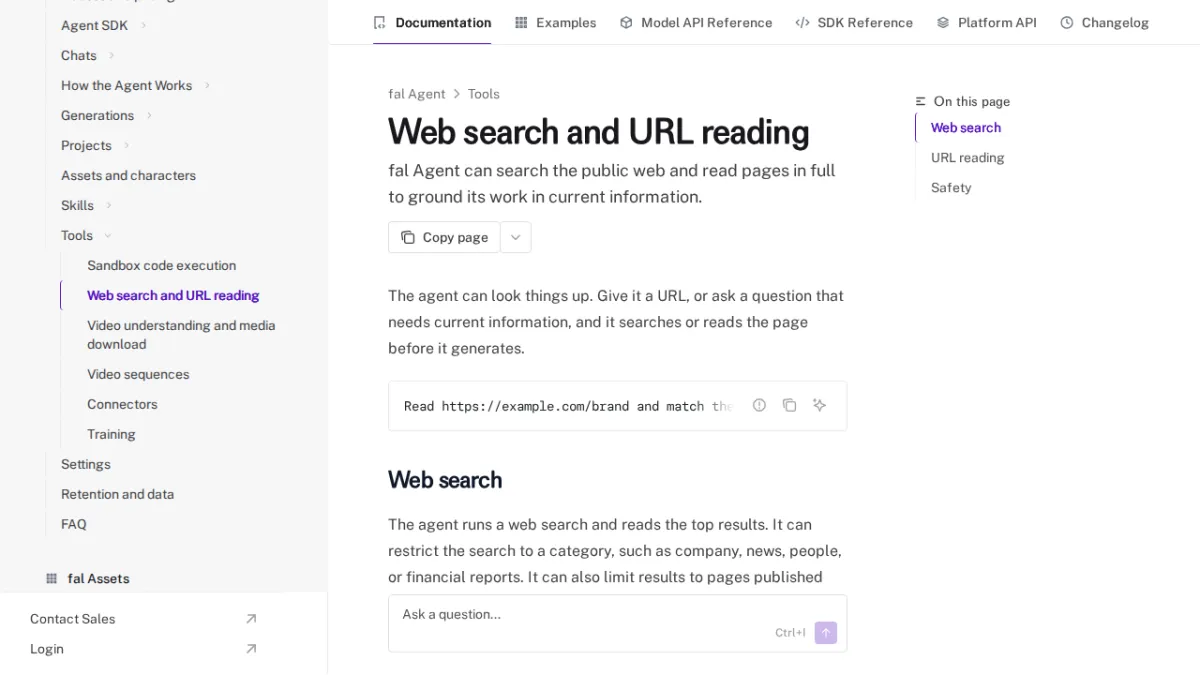Jump to Safety in On this page
The image size is (1200, 675).
click(951, 187)
